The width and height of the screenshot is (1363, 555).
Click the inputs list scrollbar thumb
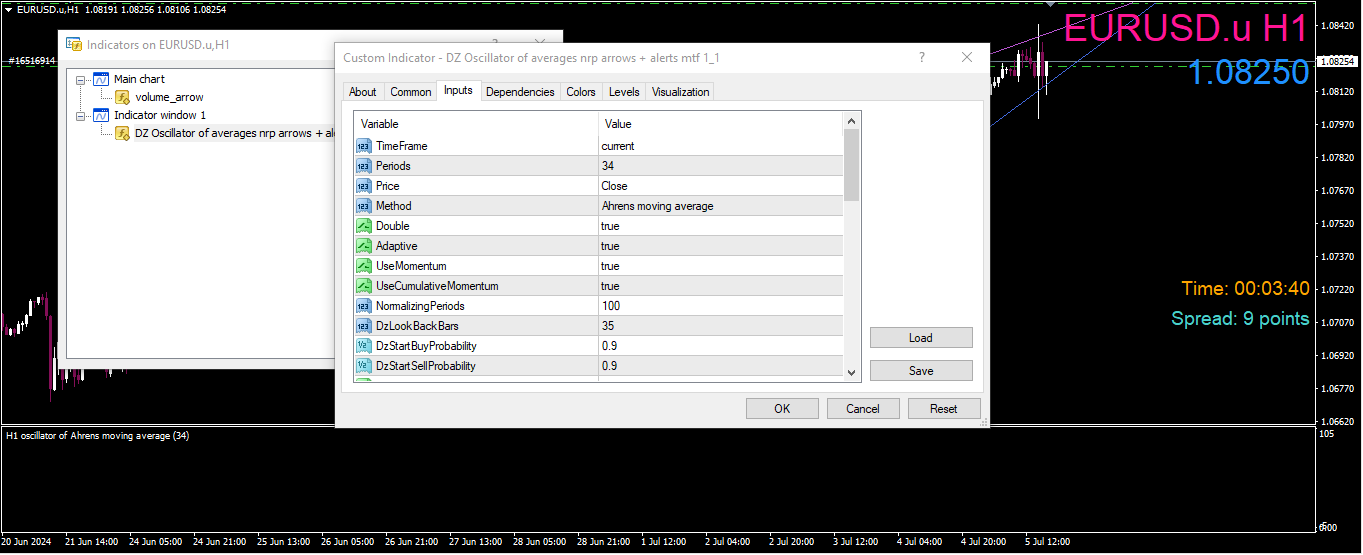click(852, 165)
